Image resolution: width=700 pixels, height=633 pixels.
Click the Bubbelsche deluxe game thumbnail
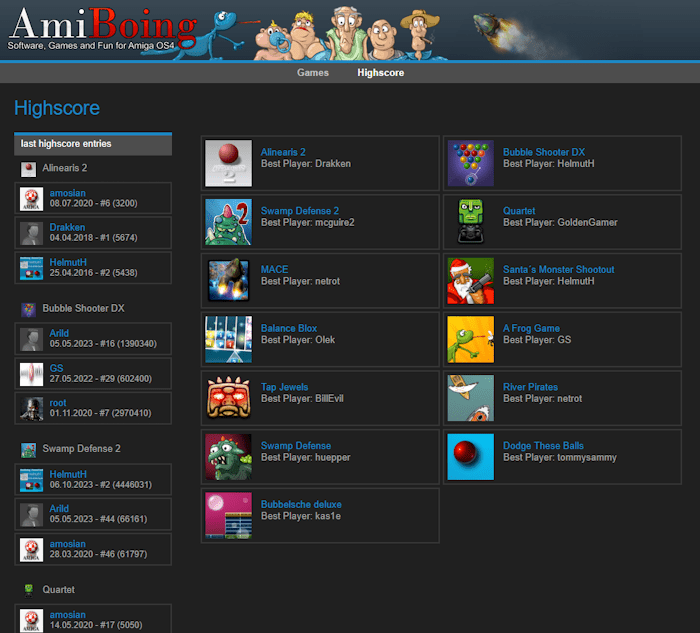[x=229, y=515]
